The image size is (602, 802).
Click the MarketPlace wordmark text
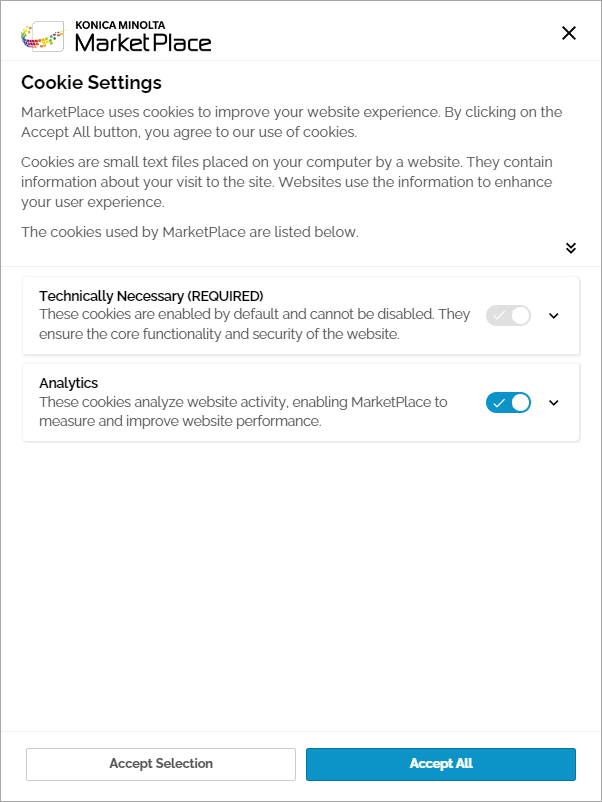[143, 43]
